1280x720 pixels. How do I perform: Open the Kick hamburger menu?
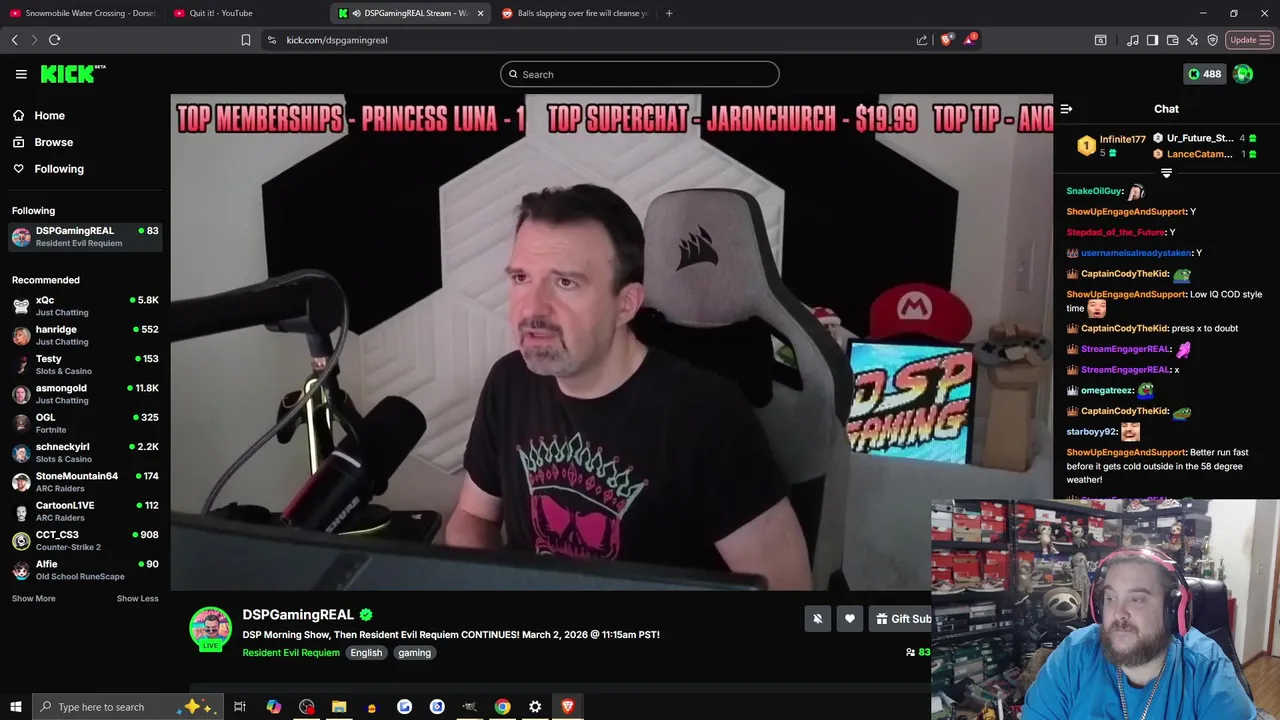21,74
